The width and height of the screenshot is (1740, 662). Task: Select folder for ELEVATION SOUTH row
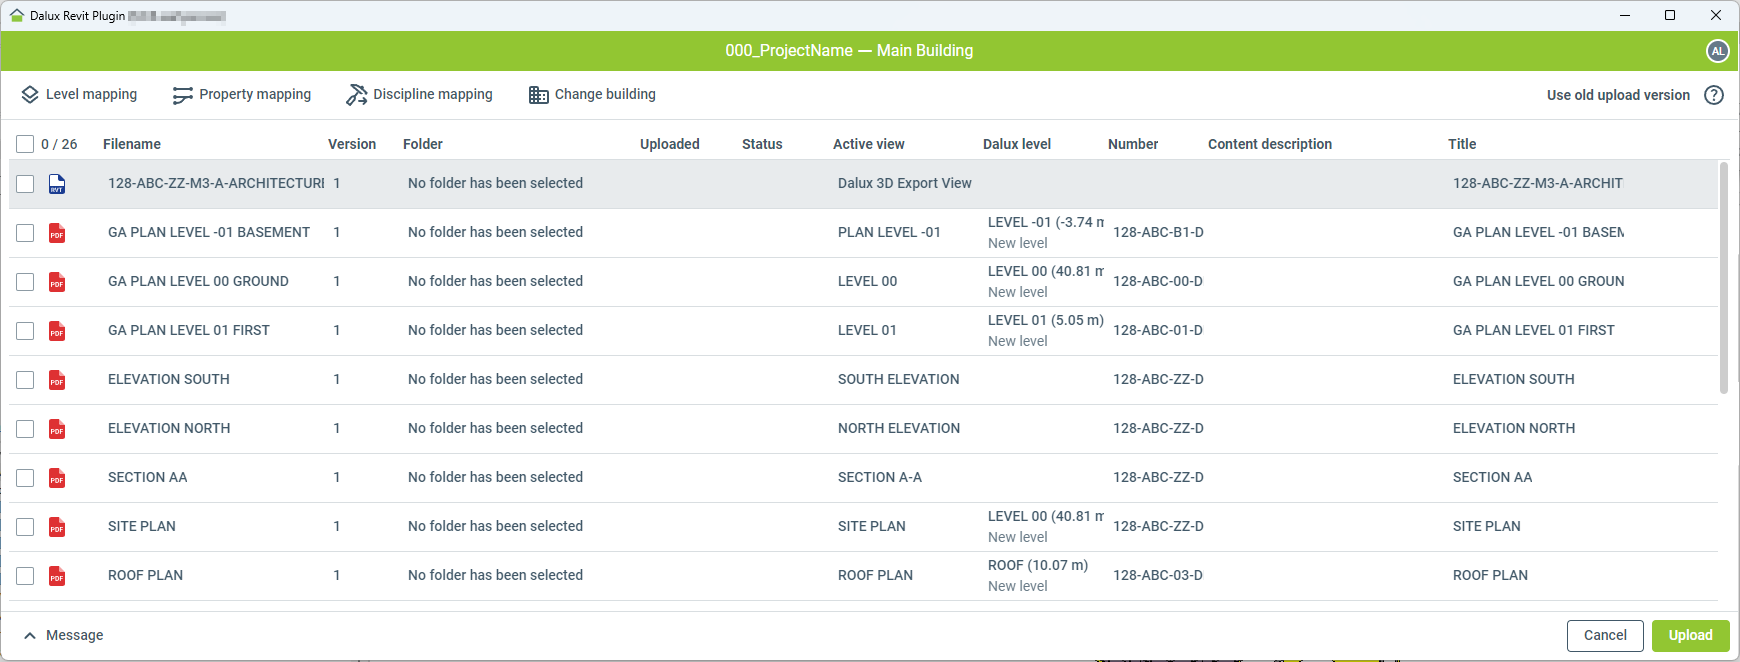click(495, 380)
